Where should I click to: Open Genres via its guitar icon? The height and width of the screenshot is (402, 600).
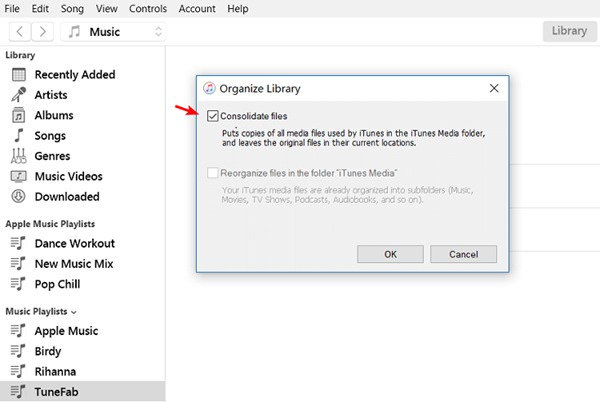pos(18,156)
